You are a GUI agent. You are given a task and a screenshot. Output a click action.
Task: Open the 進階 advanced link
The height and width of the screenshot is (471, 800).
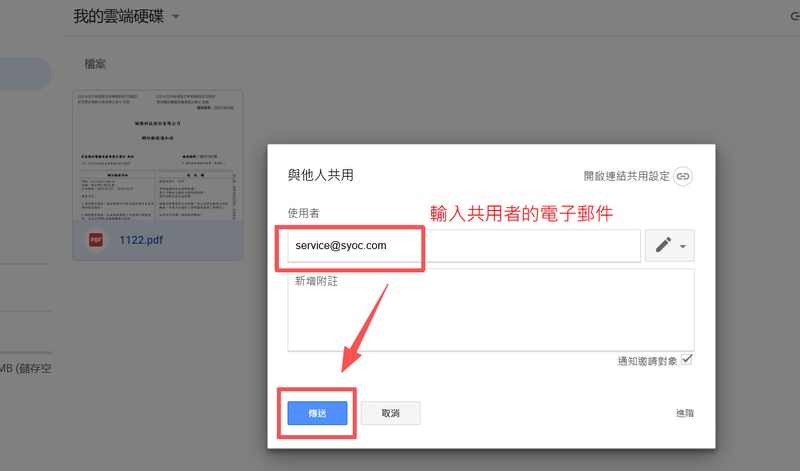point(685,413)
